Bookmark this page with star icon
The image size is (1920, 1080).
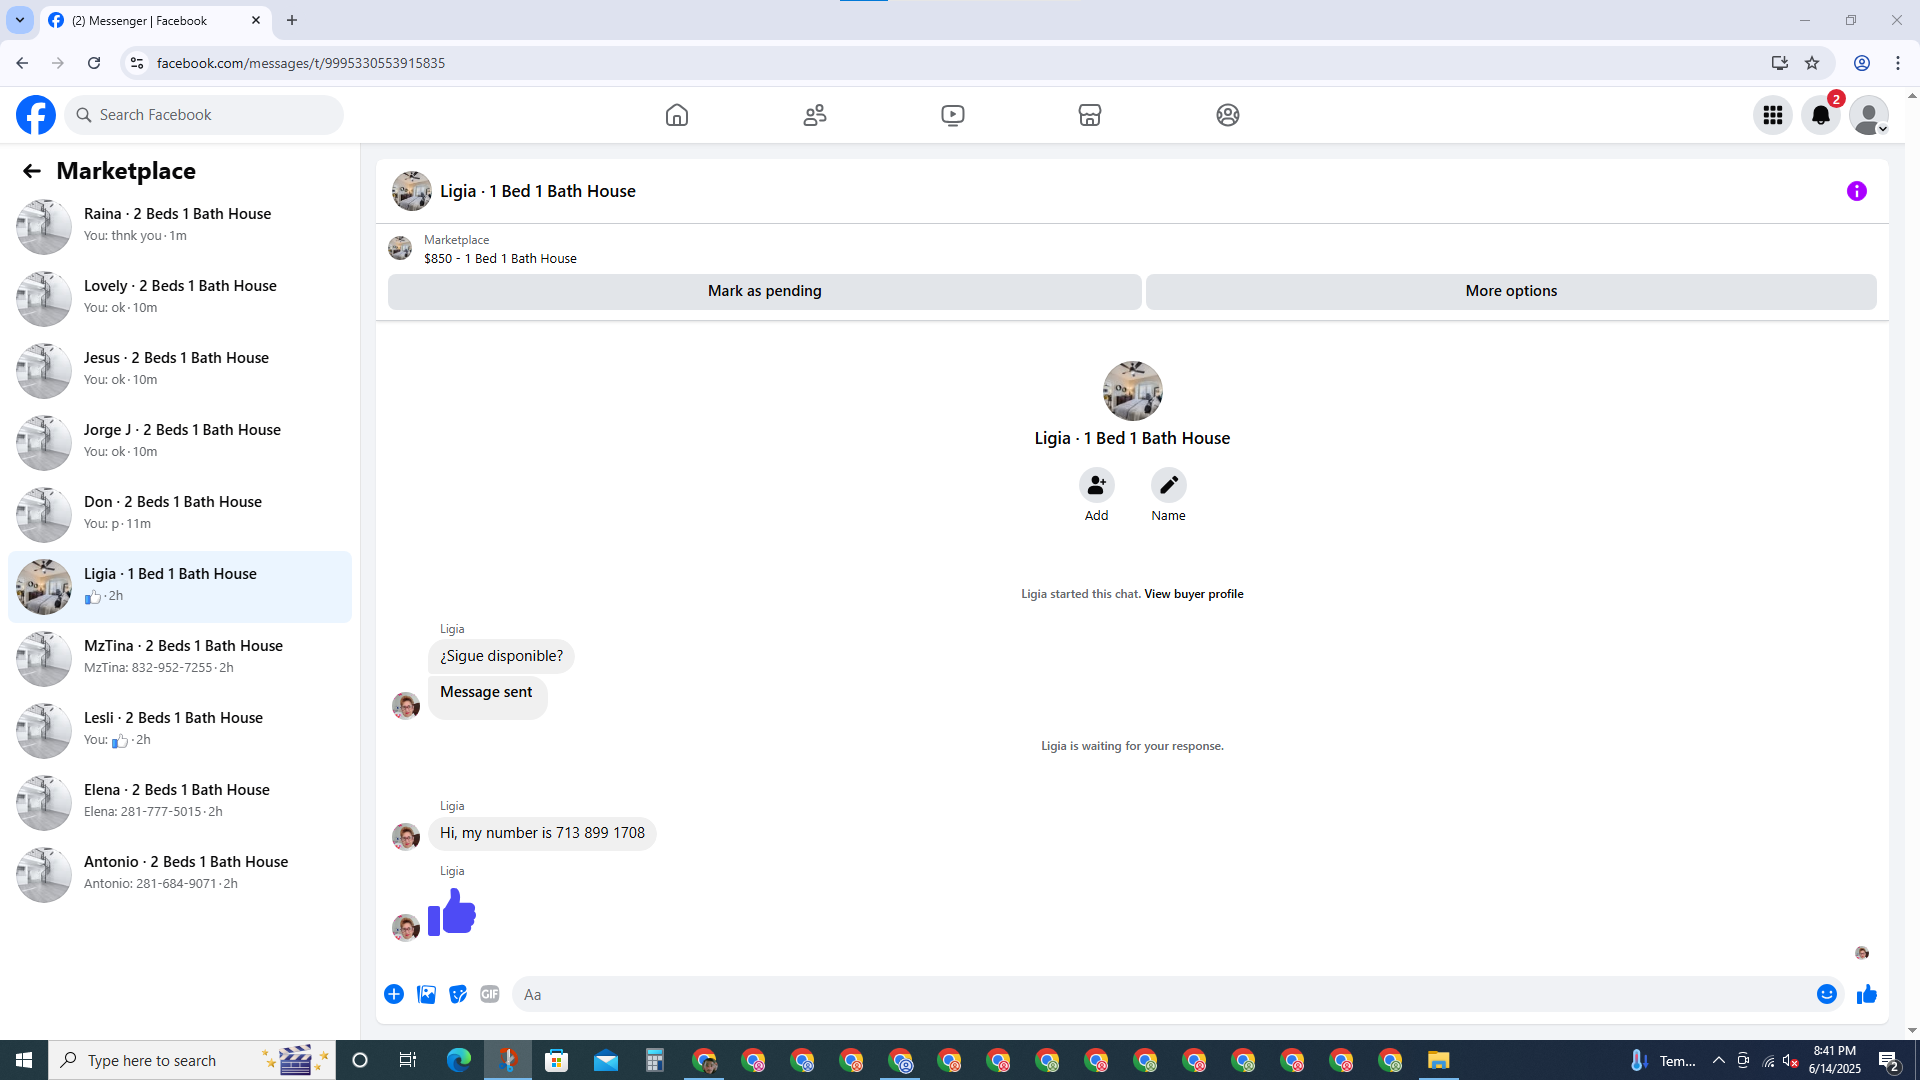(1812, 63)
